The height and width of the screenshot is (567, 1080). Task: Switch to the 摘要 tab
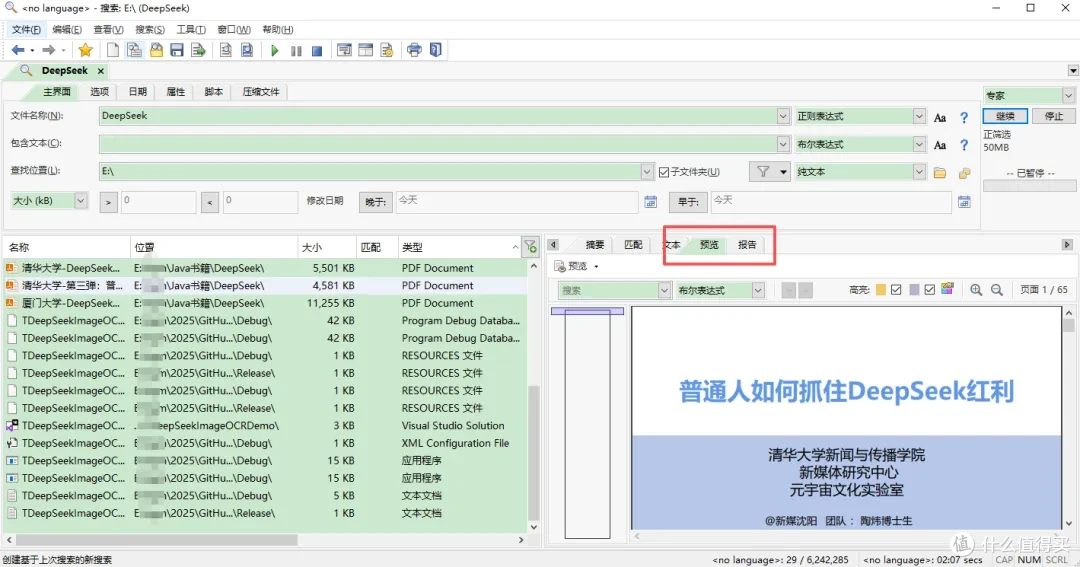pos(594,245)
